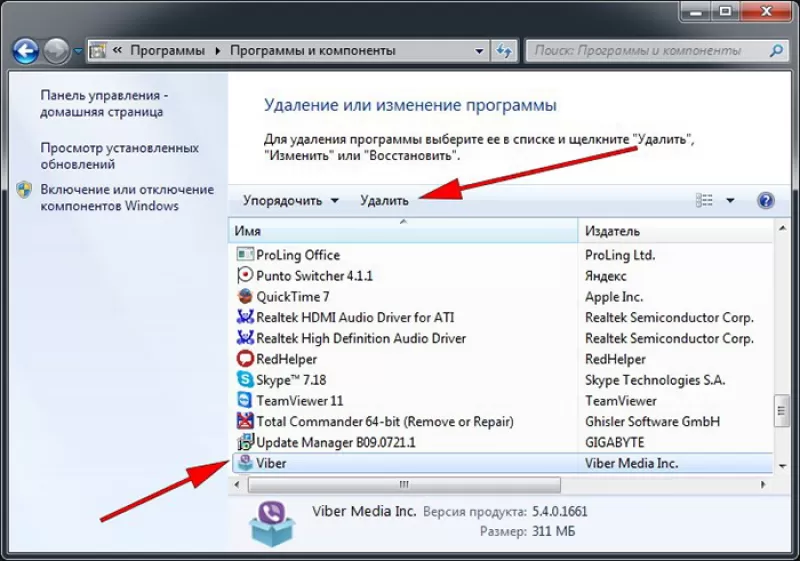Click the large Viber icon in details pane
This screenshot has height=561, width=800.
coord(272,523)
